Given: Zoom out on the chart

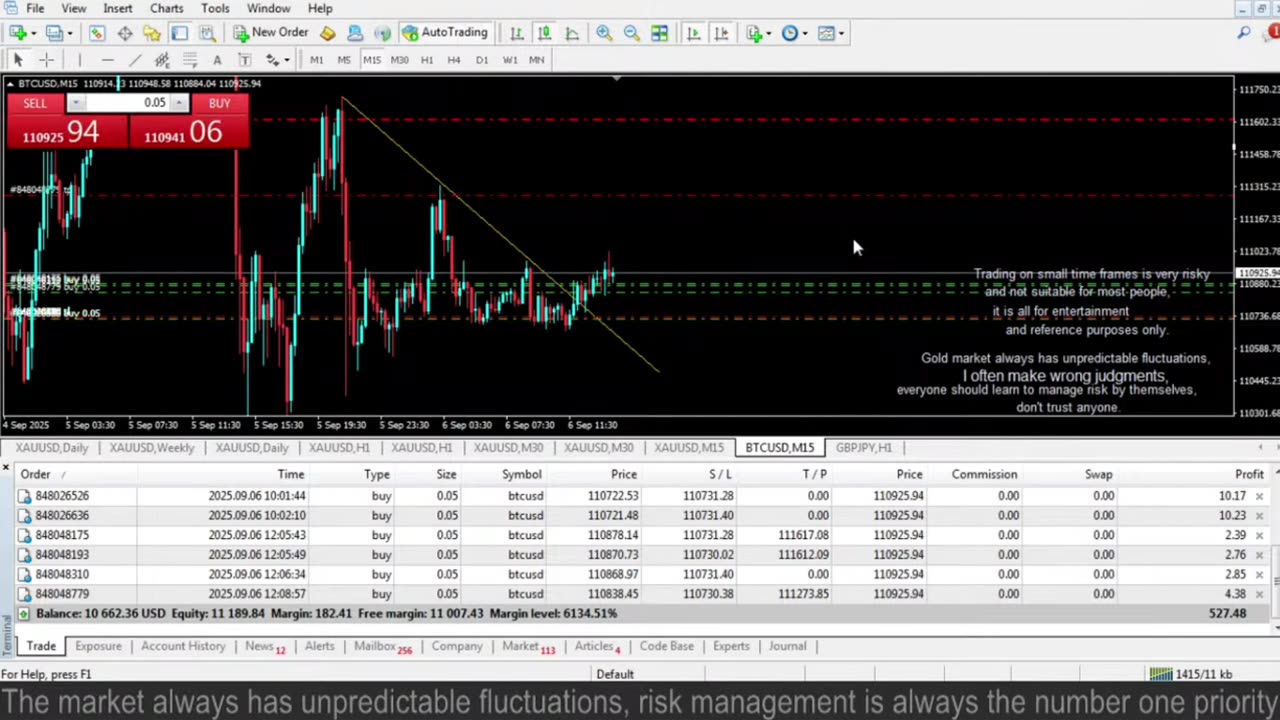Looking at the screenshot, I should click(x=632, y=33).
